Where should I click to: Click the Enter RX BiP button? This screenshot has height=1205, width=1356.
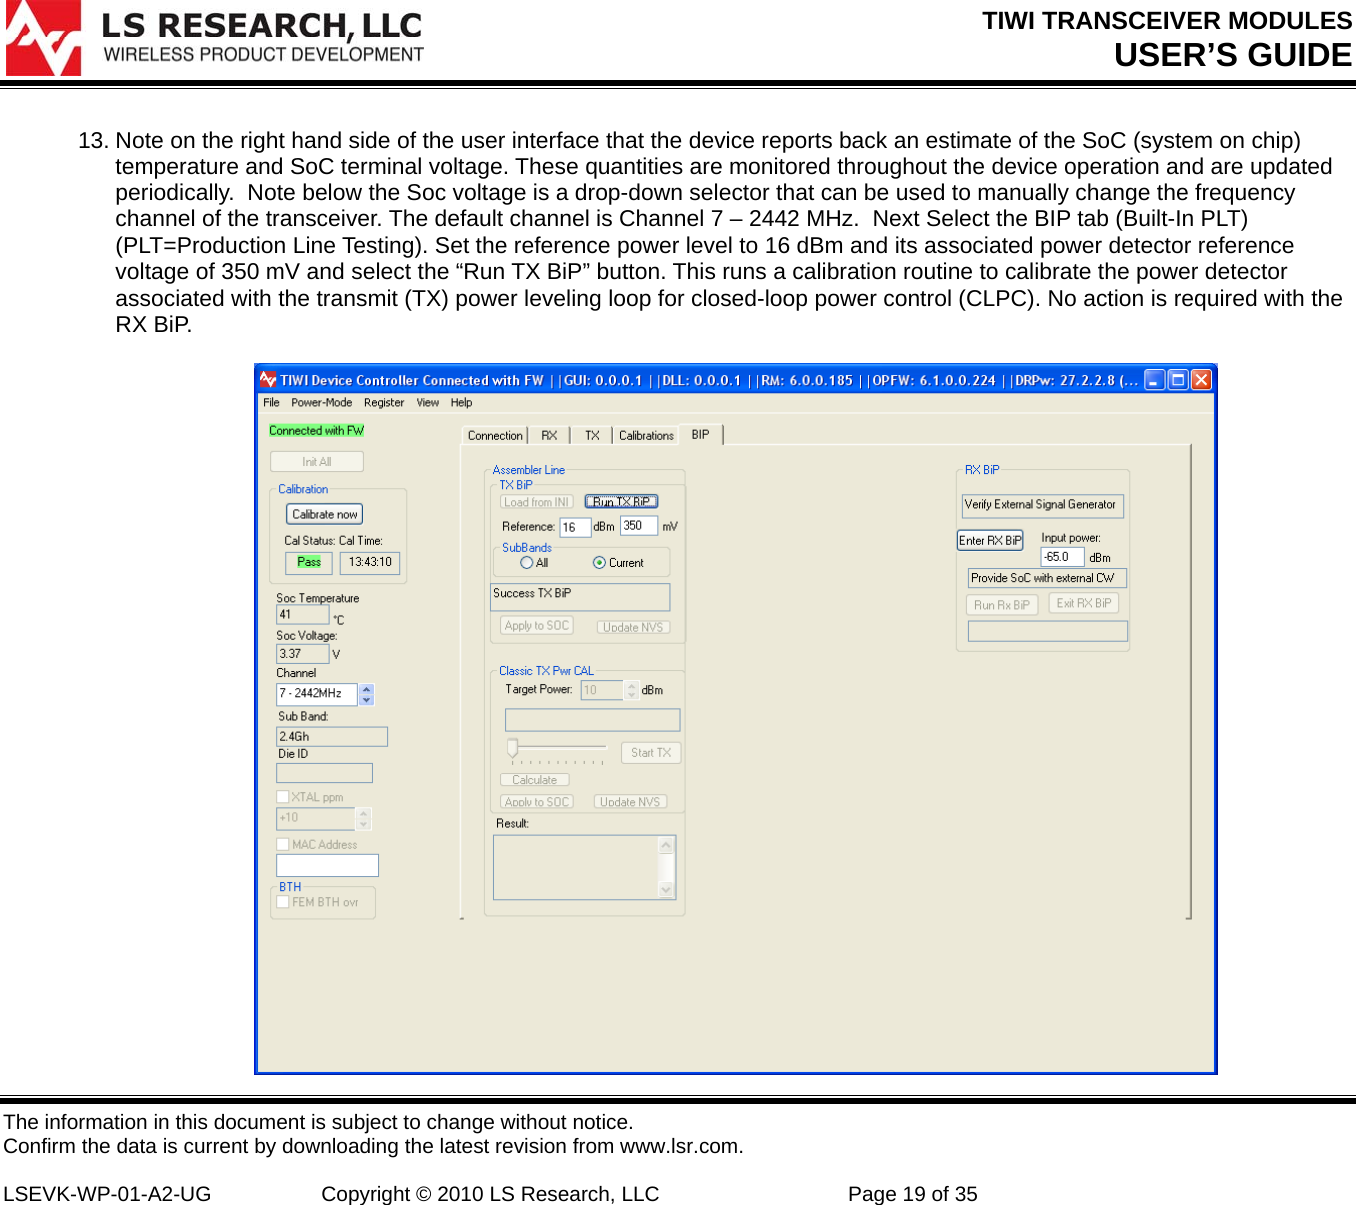click(x=990, y=541)
